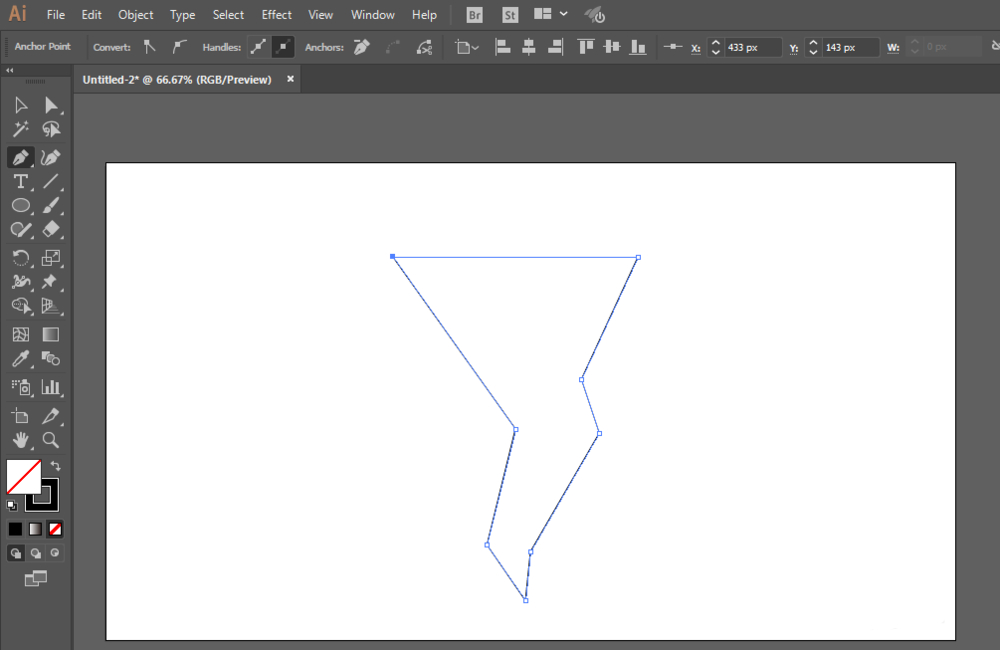The height and width of the screenshot is (650, 1000).
Task: Select the Symbol Sprayer tool
Action: click(x=20, y=387)
